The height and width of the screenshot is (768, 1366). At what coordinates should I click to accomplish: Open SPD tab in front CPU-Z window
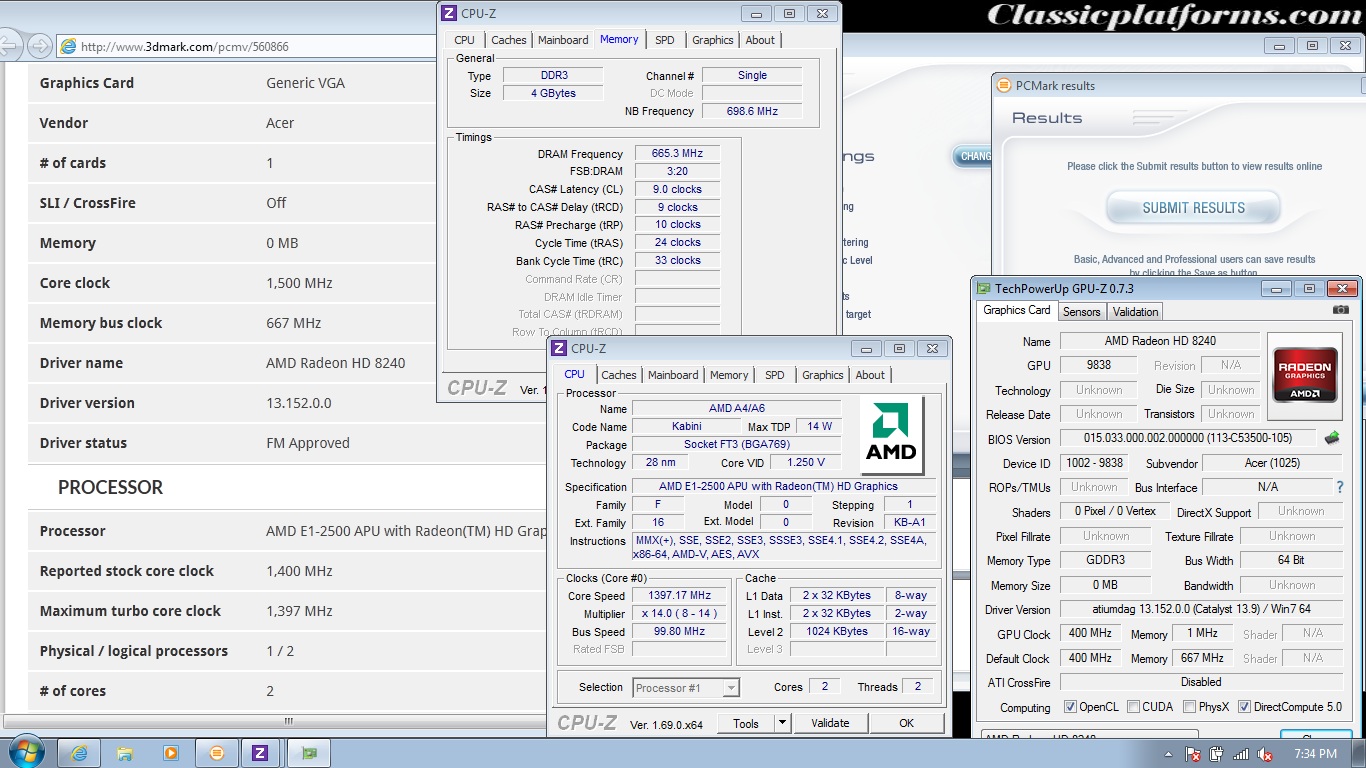point(775,375)
